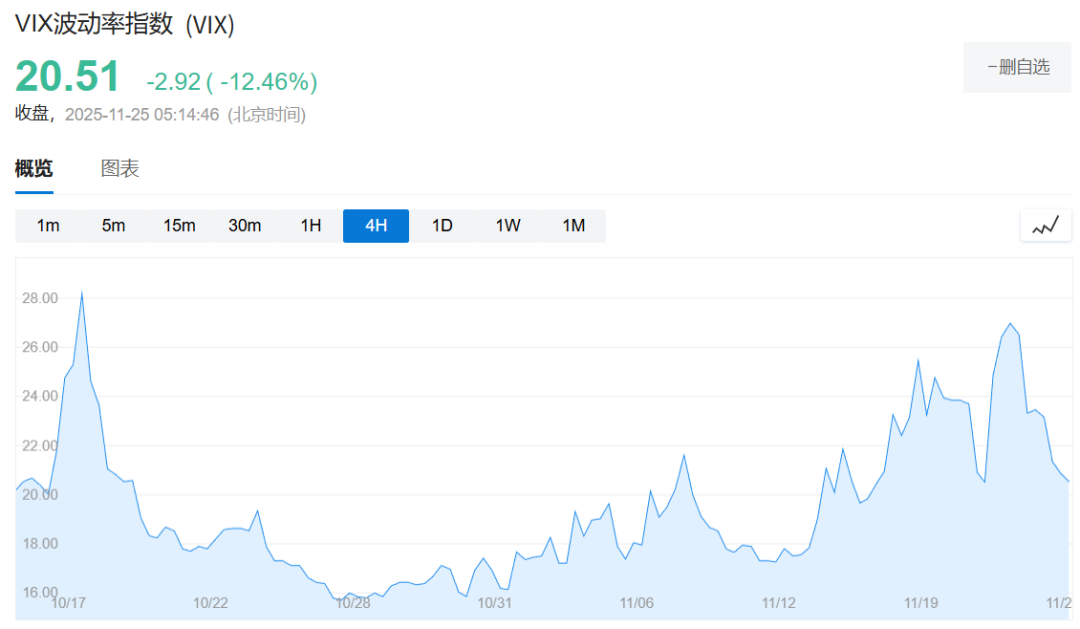Viewport: 1080px width, 629px height.
Task: Select the 4H timeframe
Action: [376, 226]
